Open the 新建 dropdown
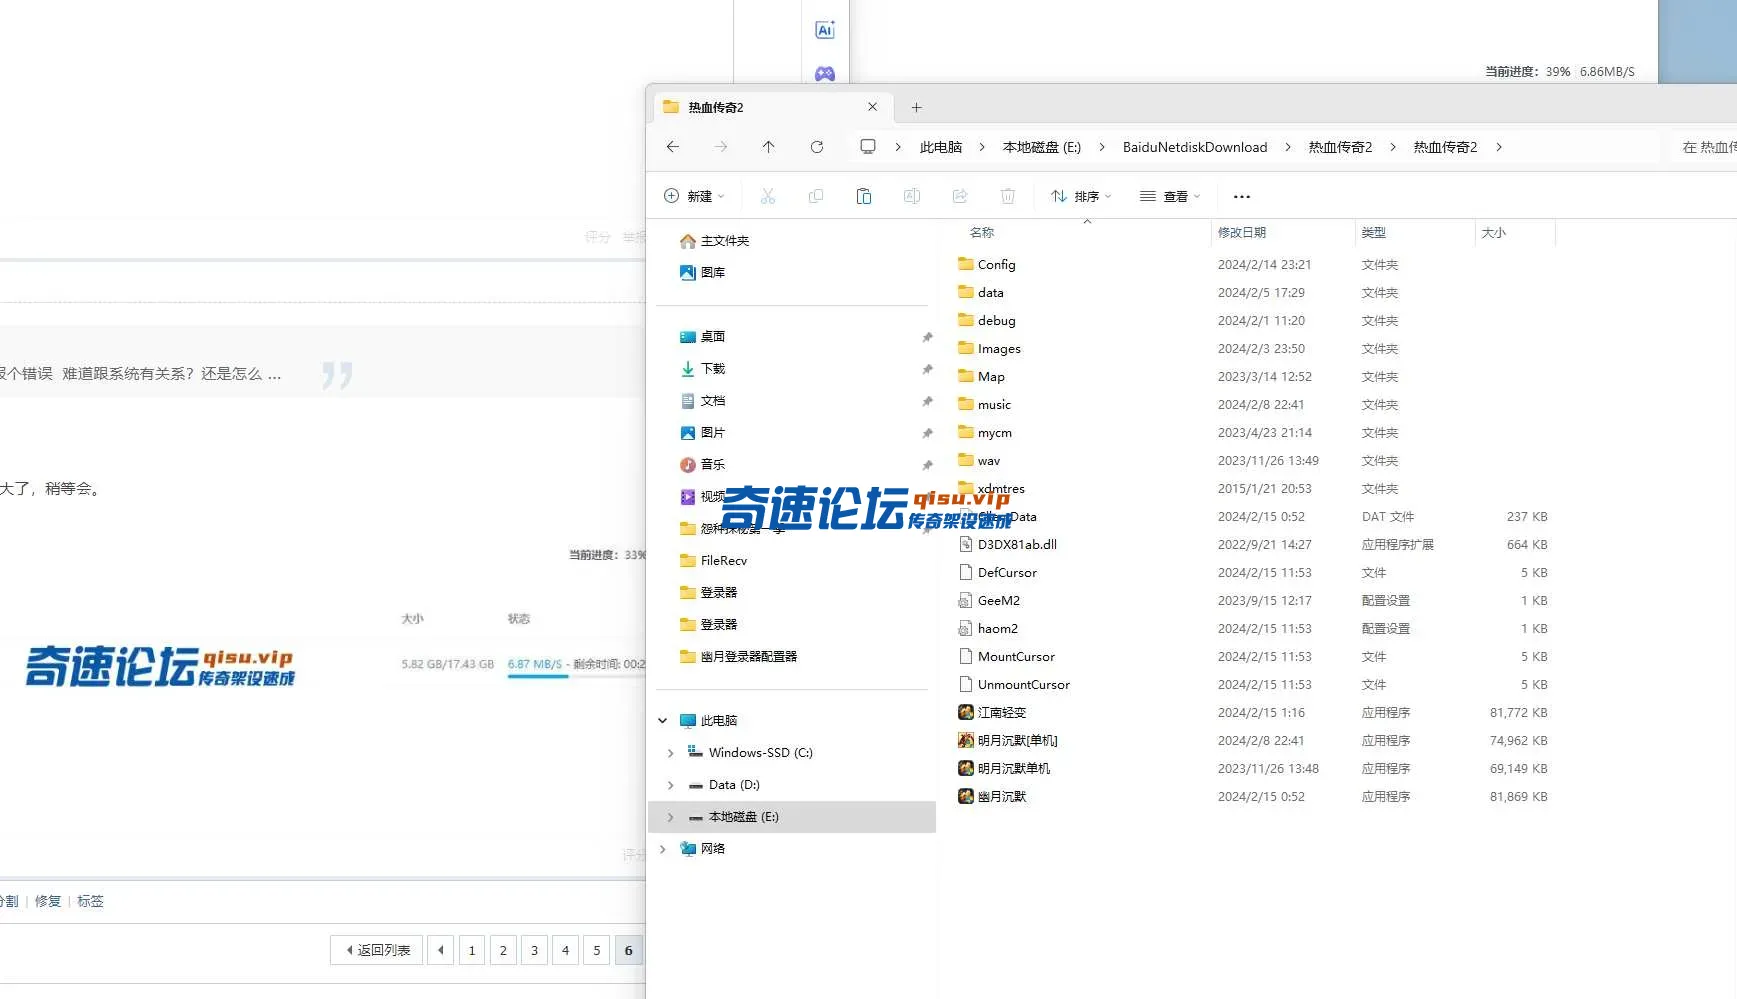1737x999 pixels. 694,196
